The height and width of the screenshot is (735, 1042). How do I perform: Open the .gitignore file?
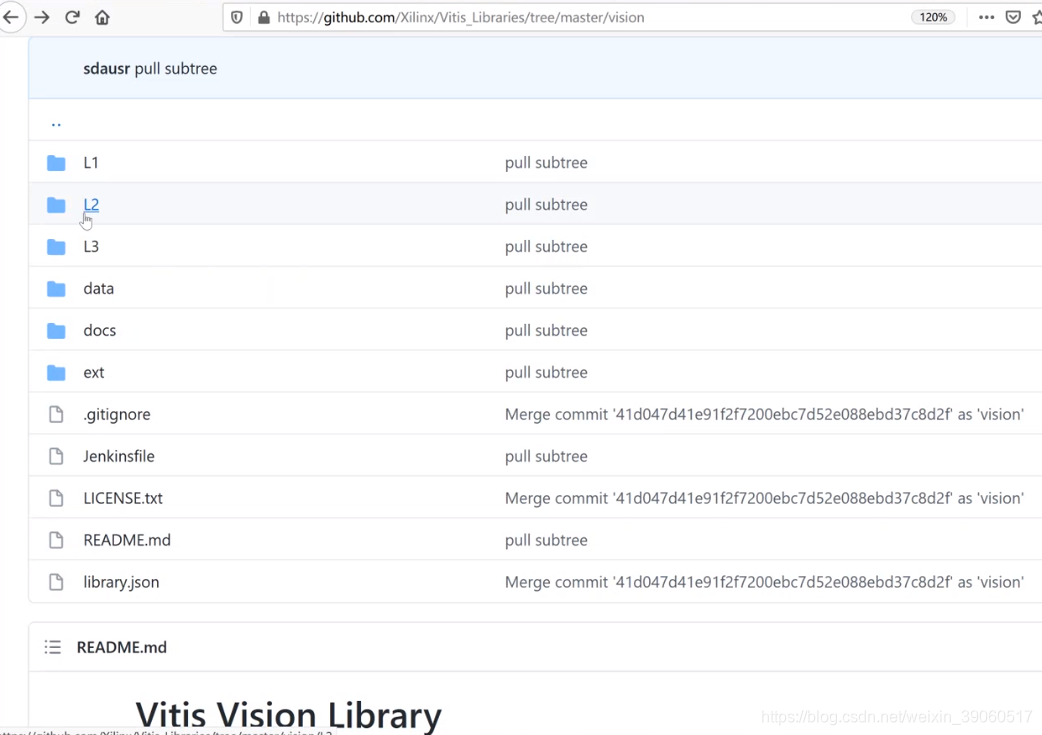[x=117, y=415]
